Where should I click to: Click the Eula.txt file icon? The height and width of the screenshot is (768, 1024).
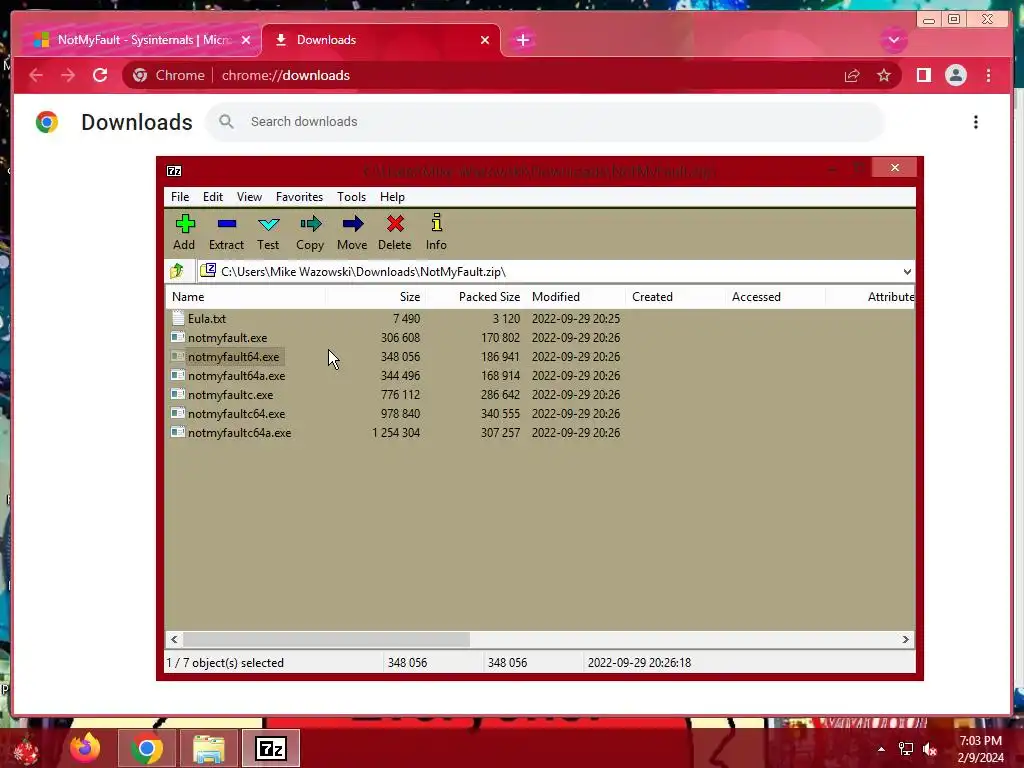pos(178,319)
